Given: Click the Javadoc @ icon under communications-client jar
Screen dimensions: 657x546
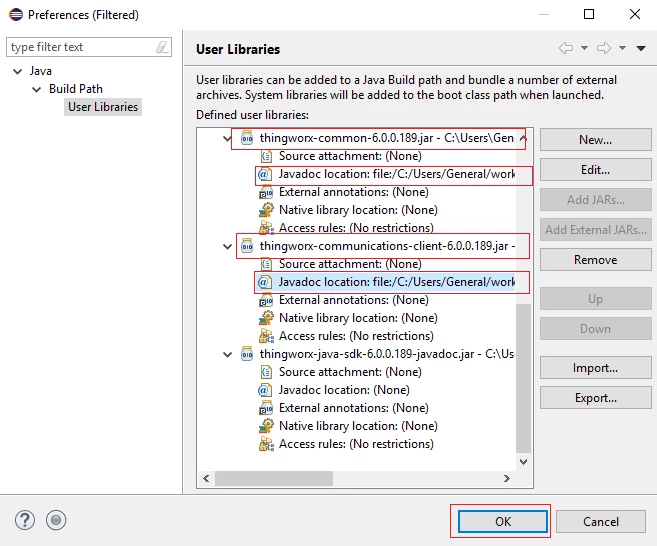Looking at the screenshot, I should pyautogui.click(x=264, y=282).
